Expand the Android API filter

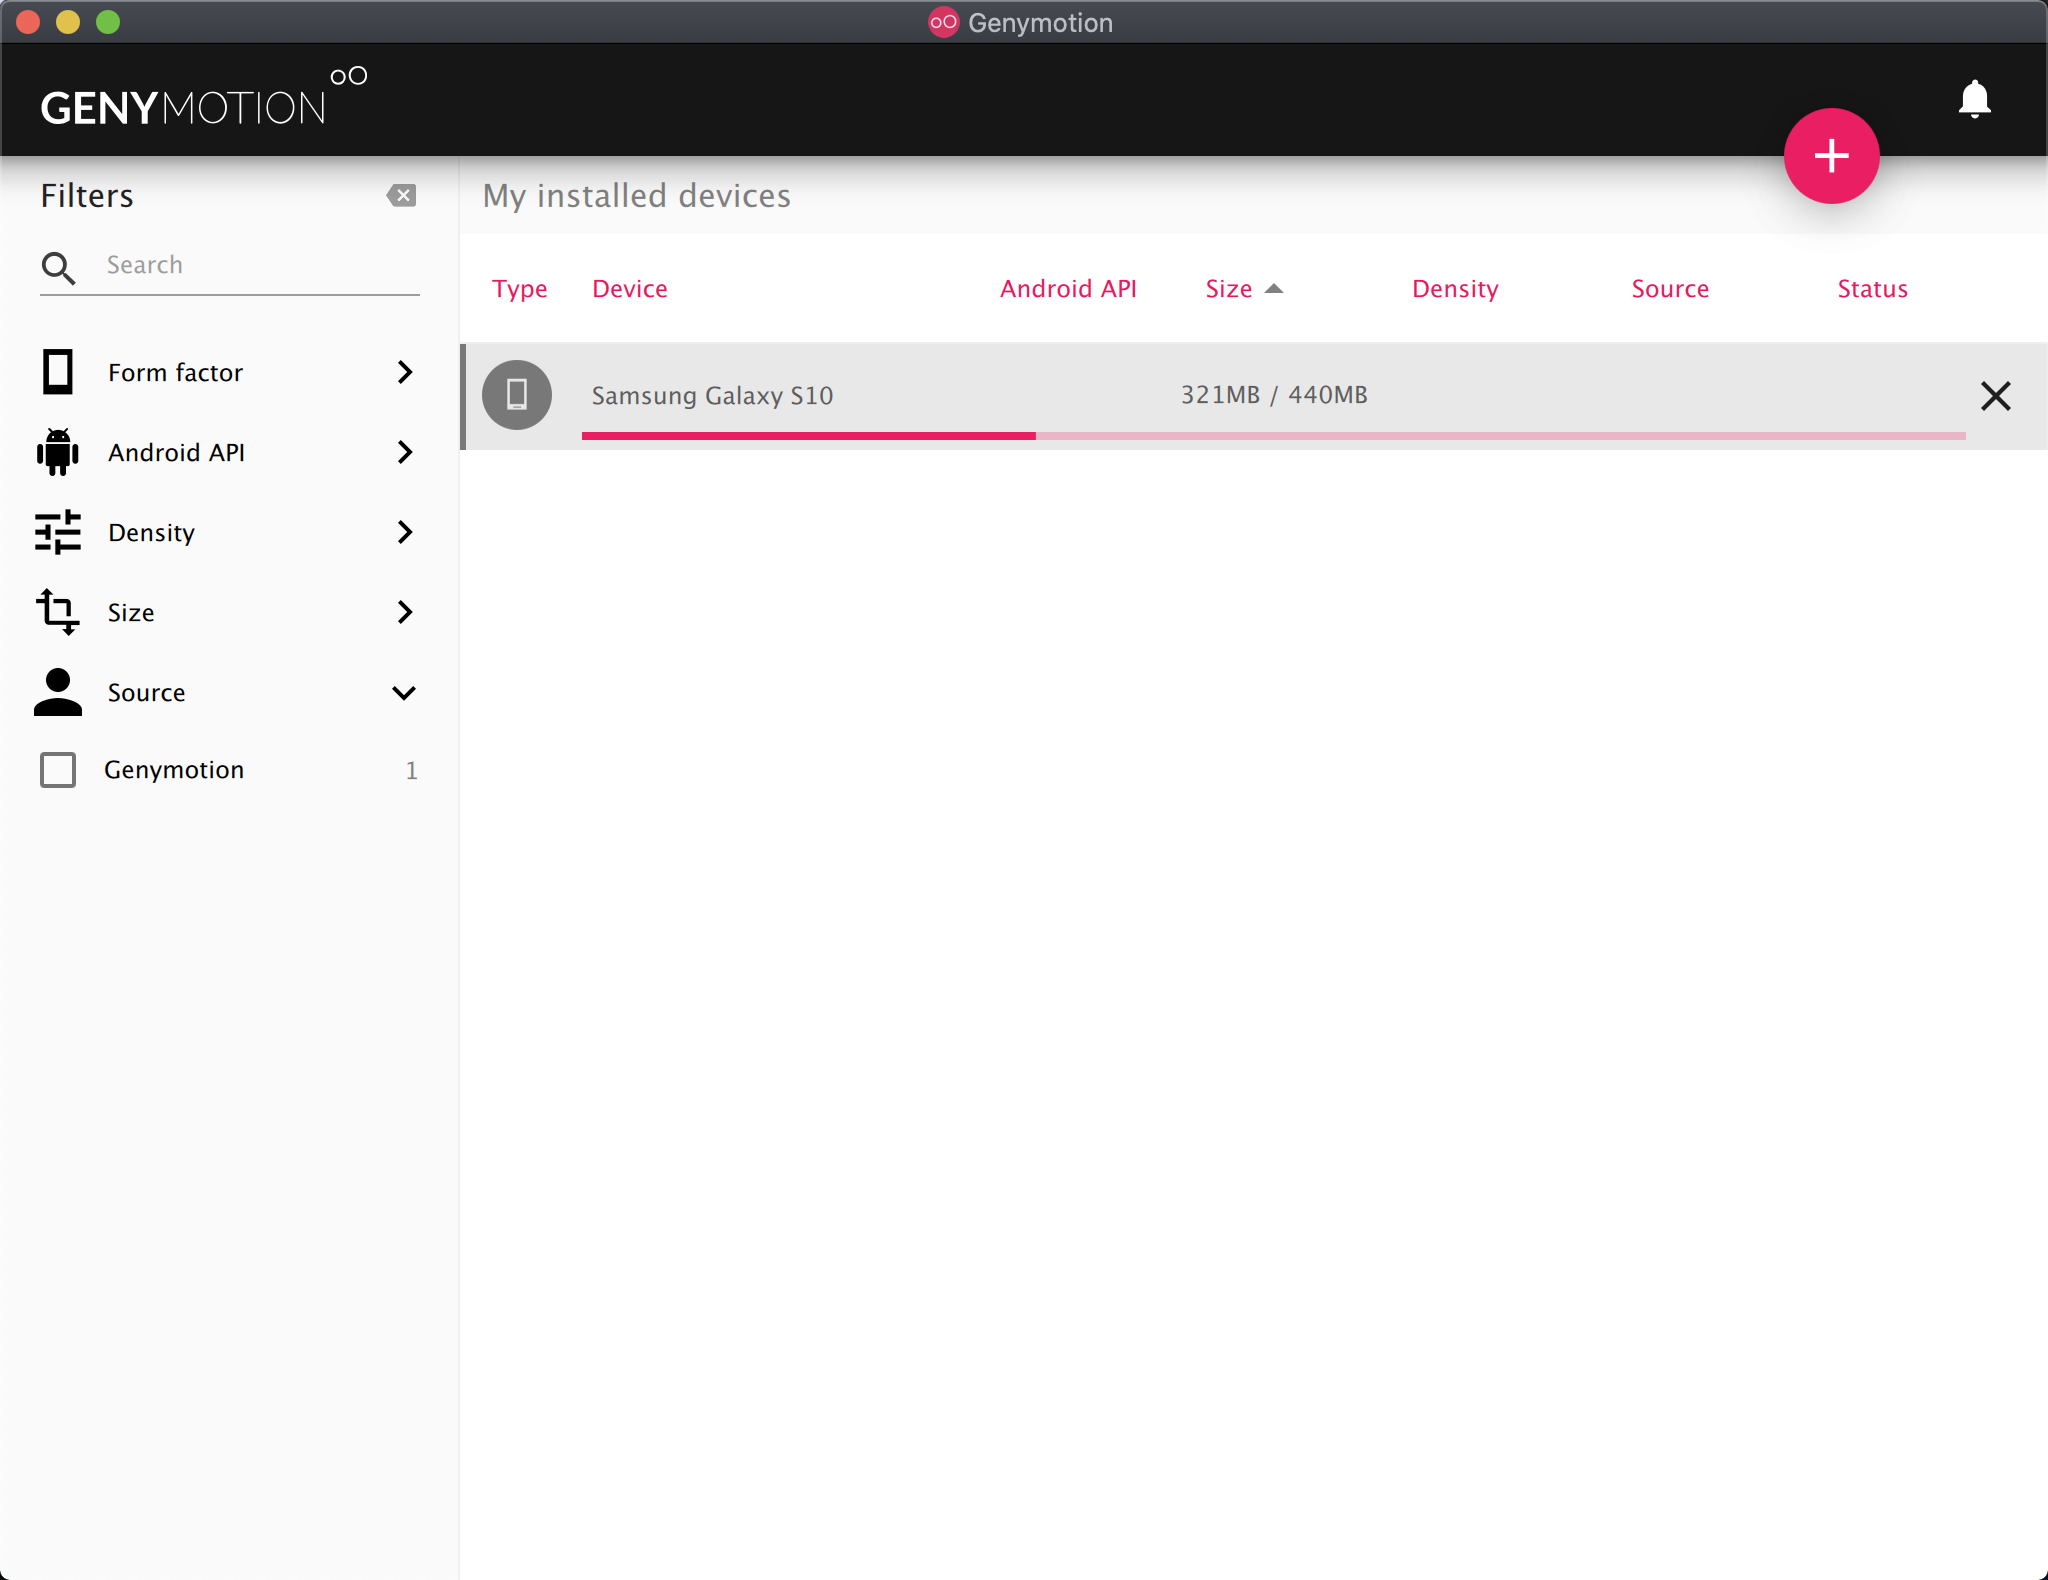404,452
